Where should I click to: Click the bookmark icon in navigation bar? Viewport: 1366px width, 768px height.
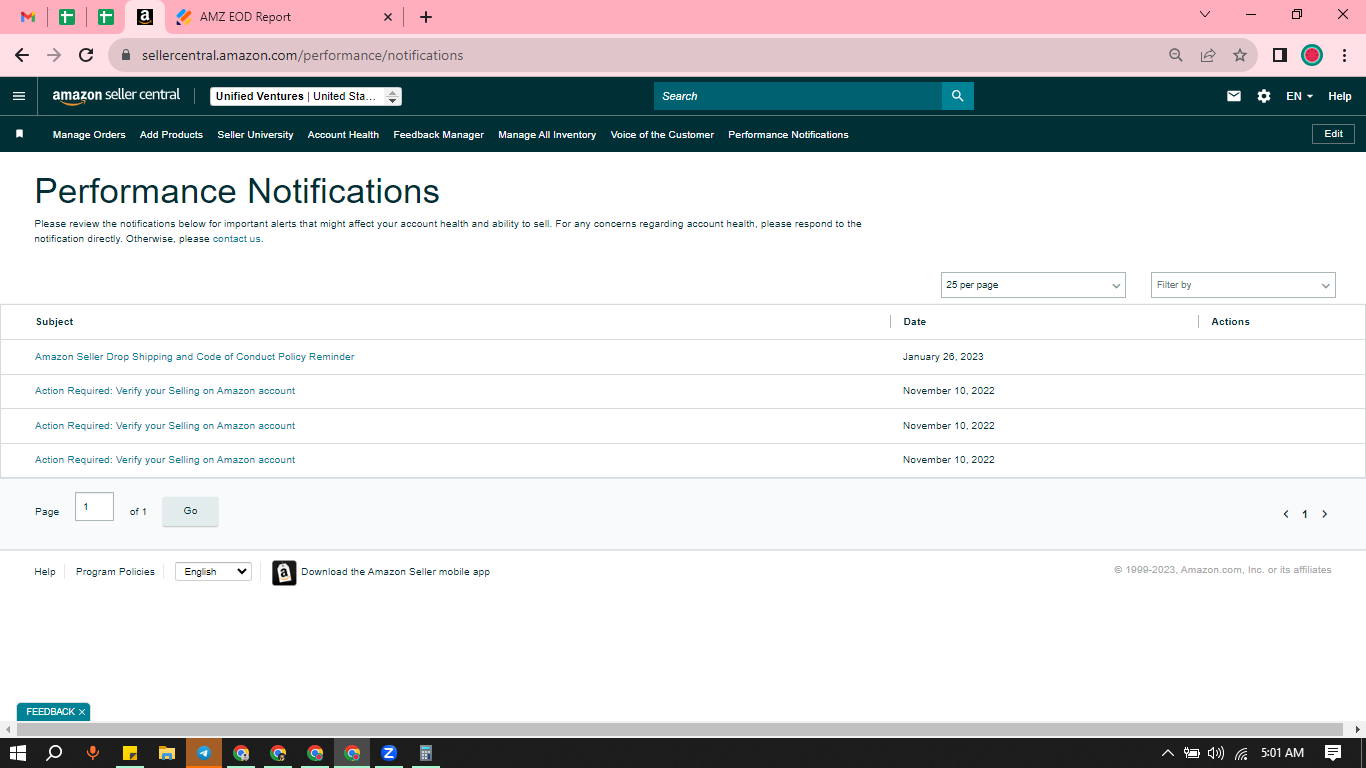coord(19,134)
